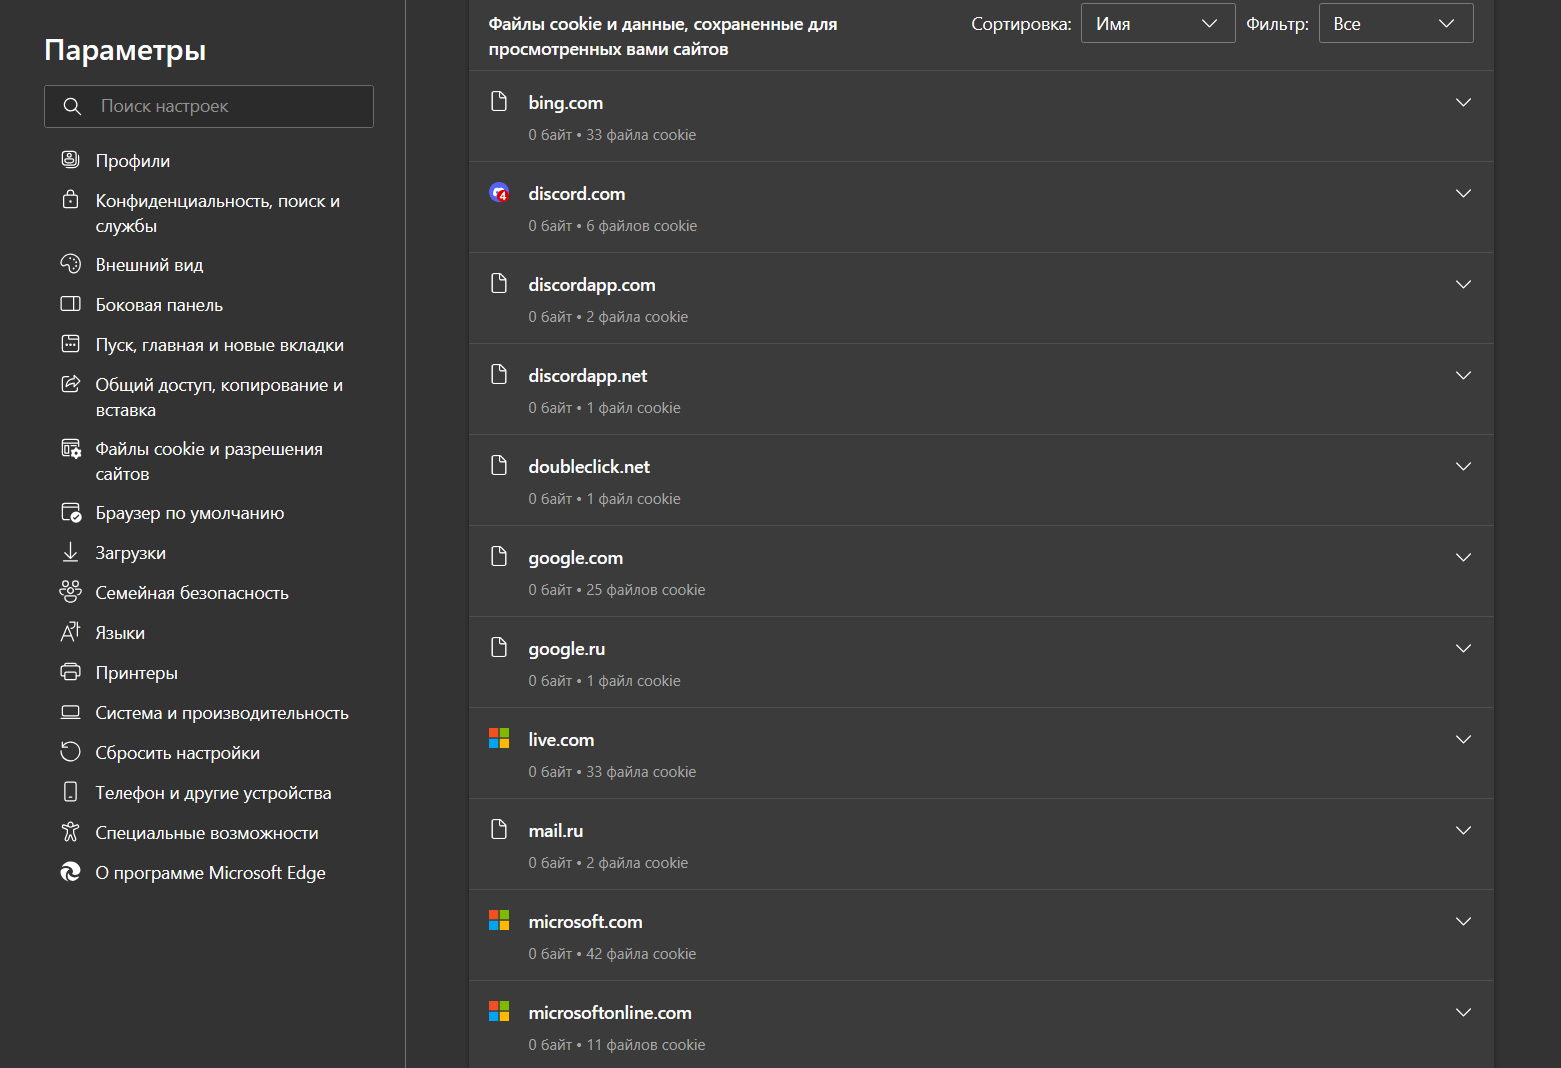The image size is (1561, 1068).
Task: Click the mail.ru site name
Action: 556,830
